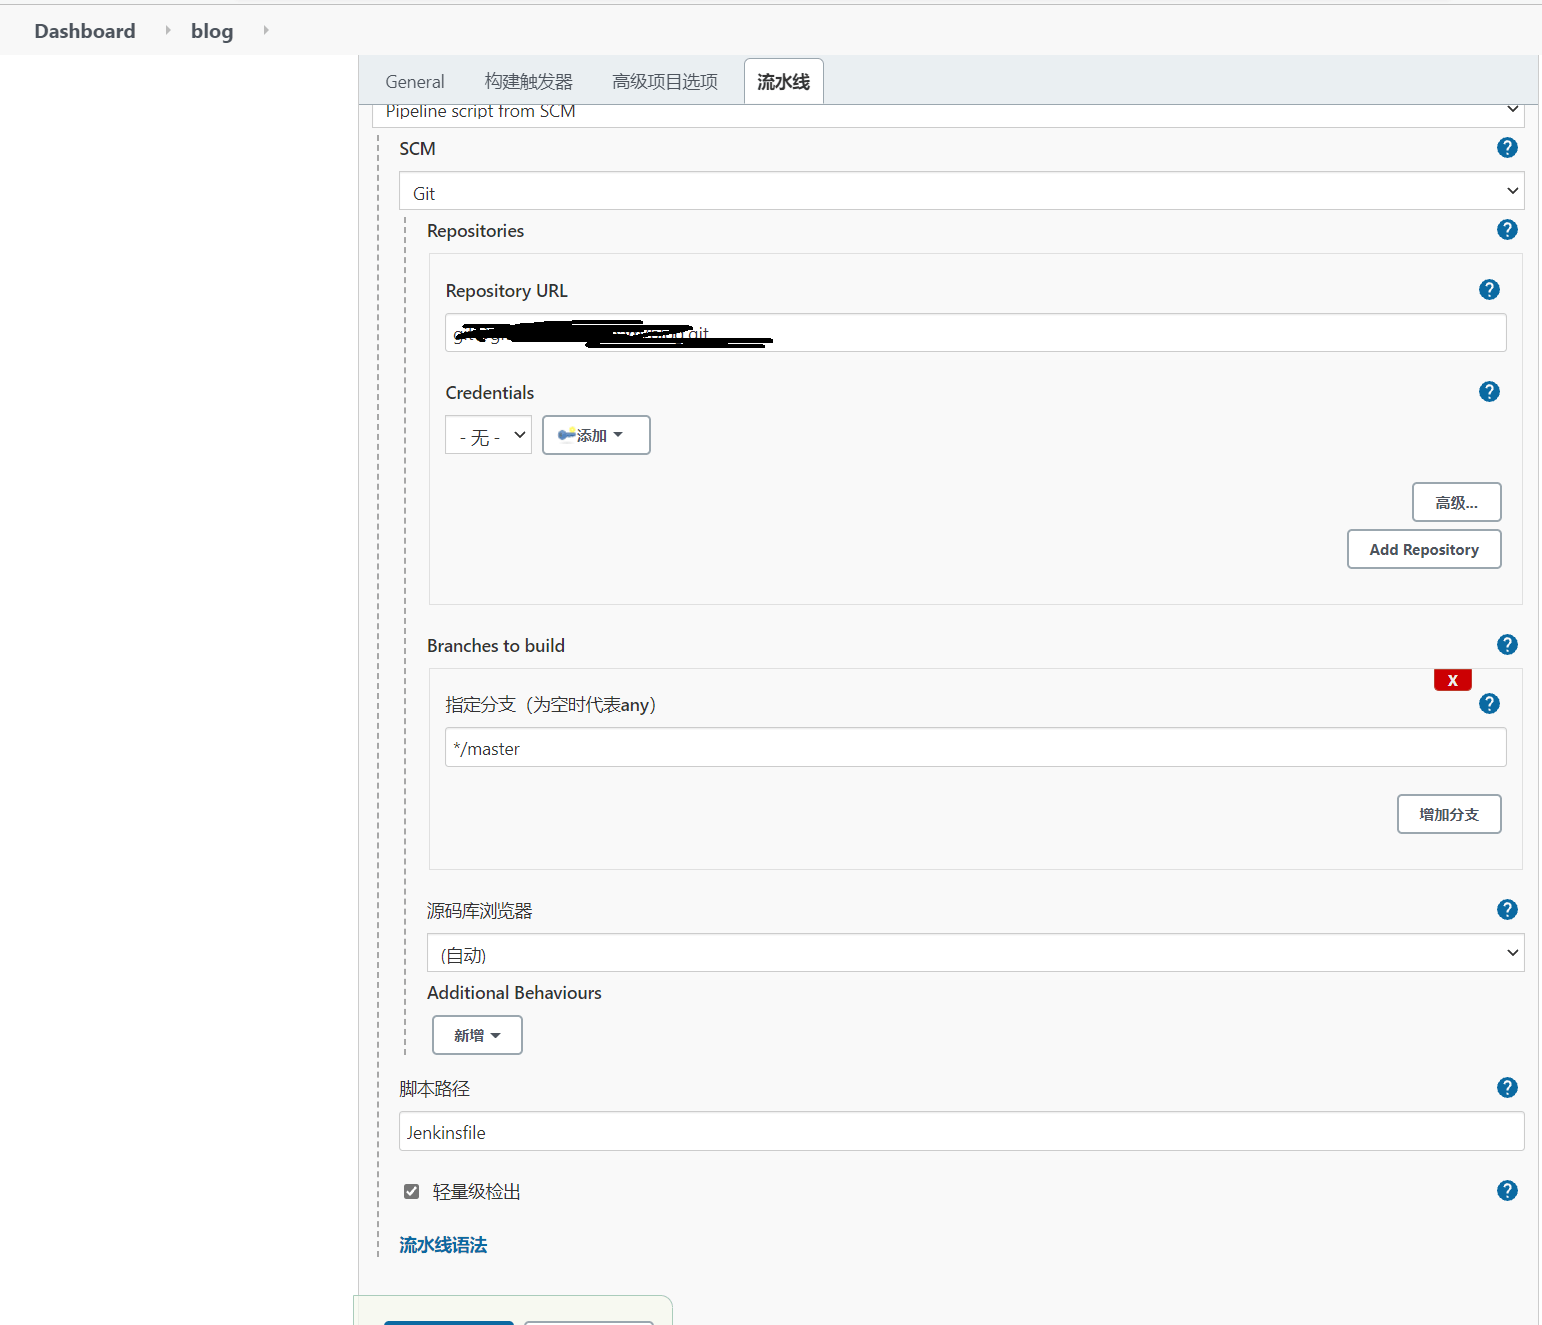Viewport: 1542px width, 1325px height.
Task: Click help icon next to SCM
Action: tap(1507, 148)
